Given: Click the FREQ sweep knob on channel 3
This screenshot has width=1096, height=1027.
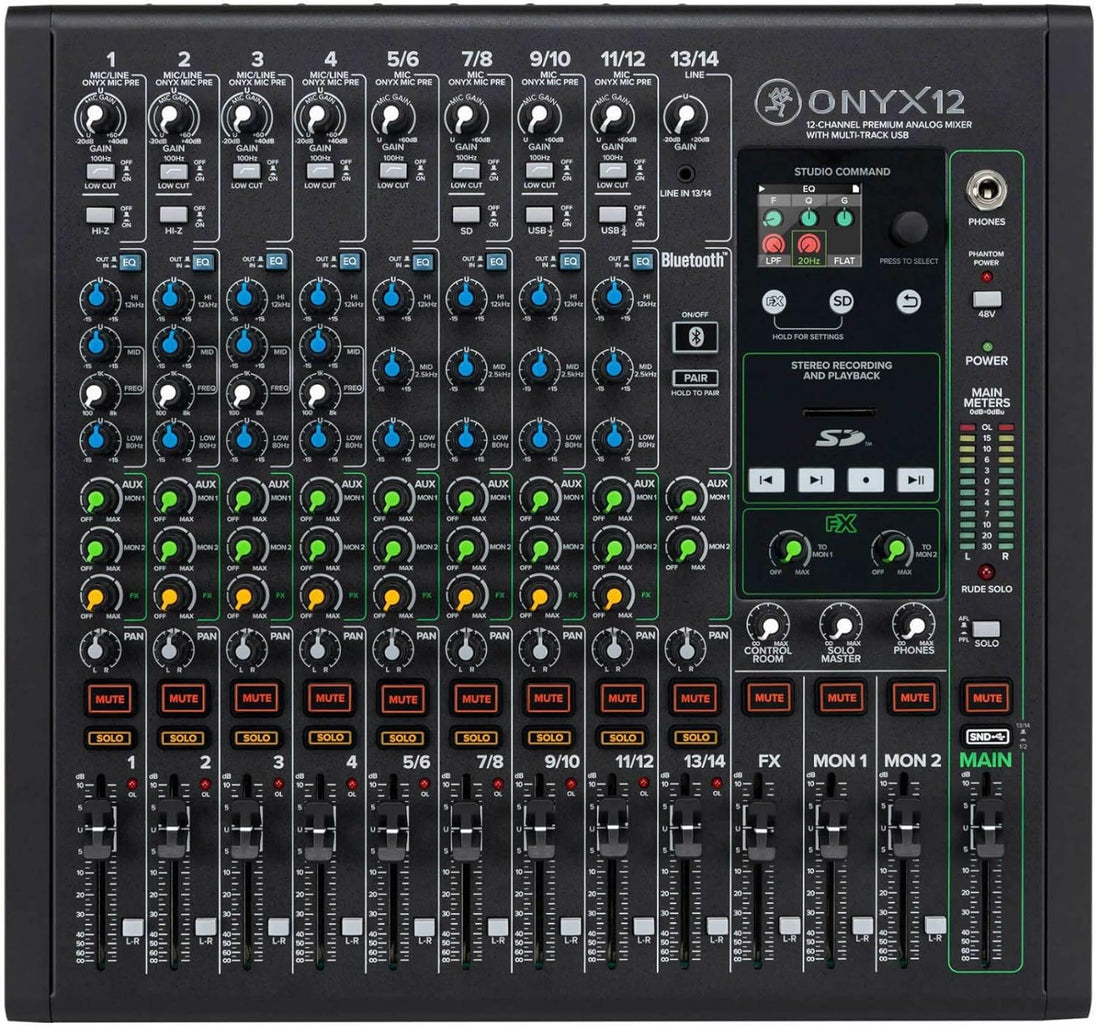Looking at the screenshot, I should [x=246, y=394].
